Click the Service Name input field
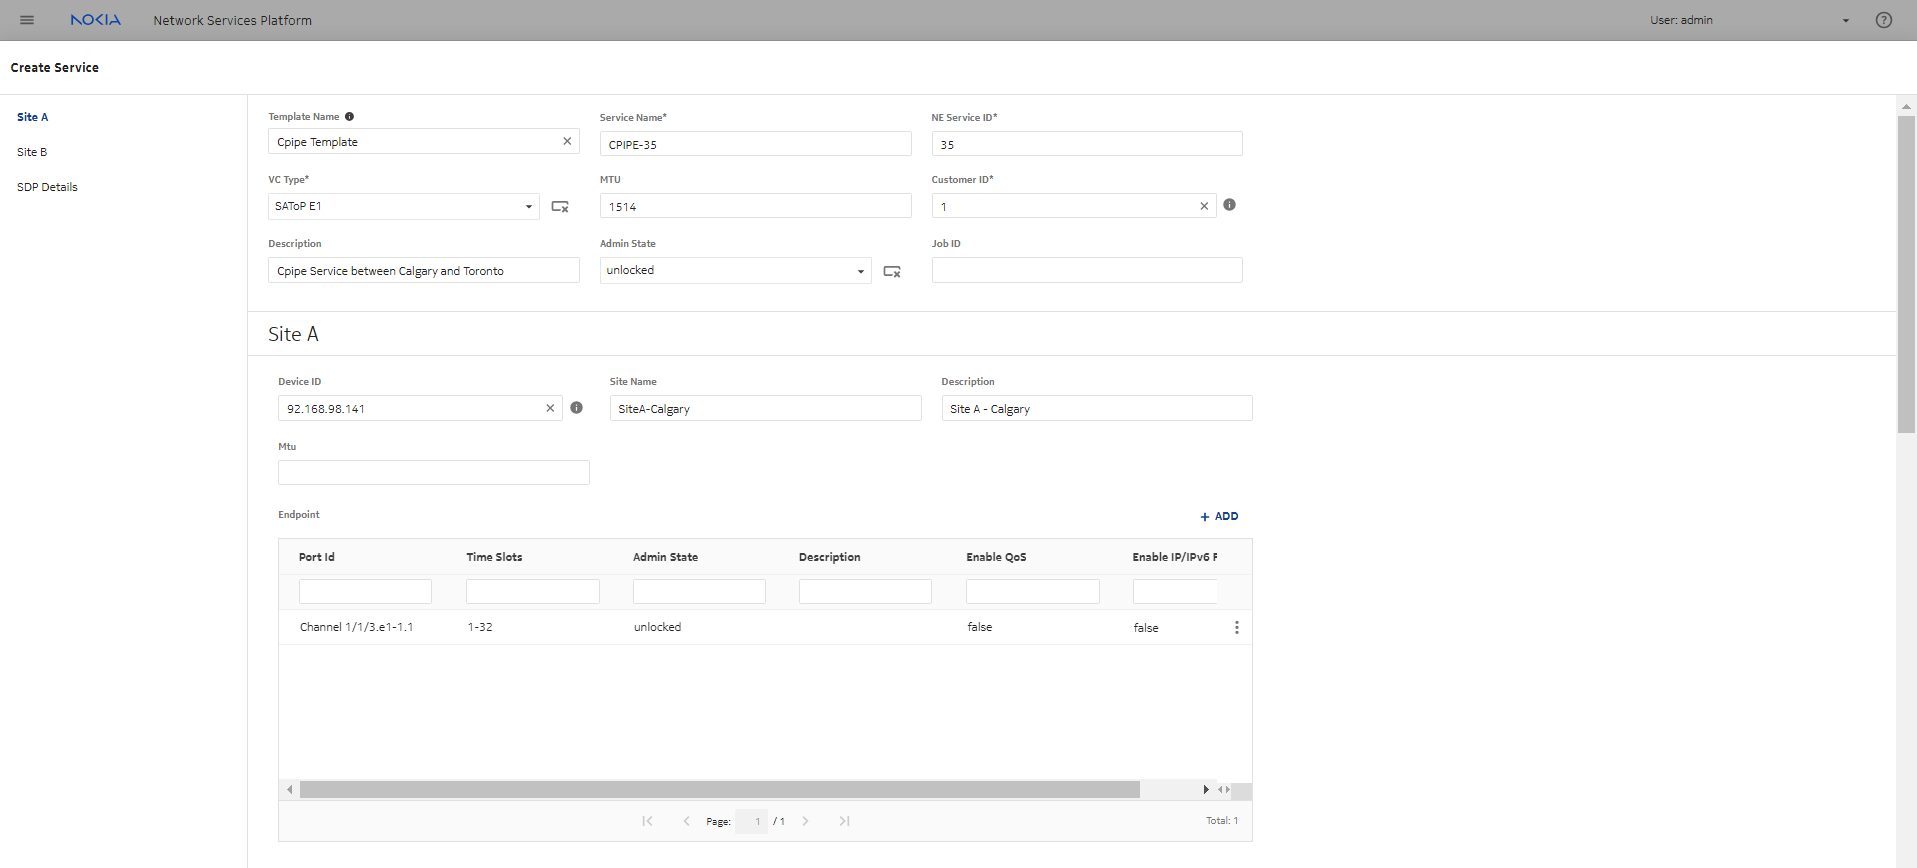Viewport: 1917px width, 868px height. pos(755,144)
